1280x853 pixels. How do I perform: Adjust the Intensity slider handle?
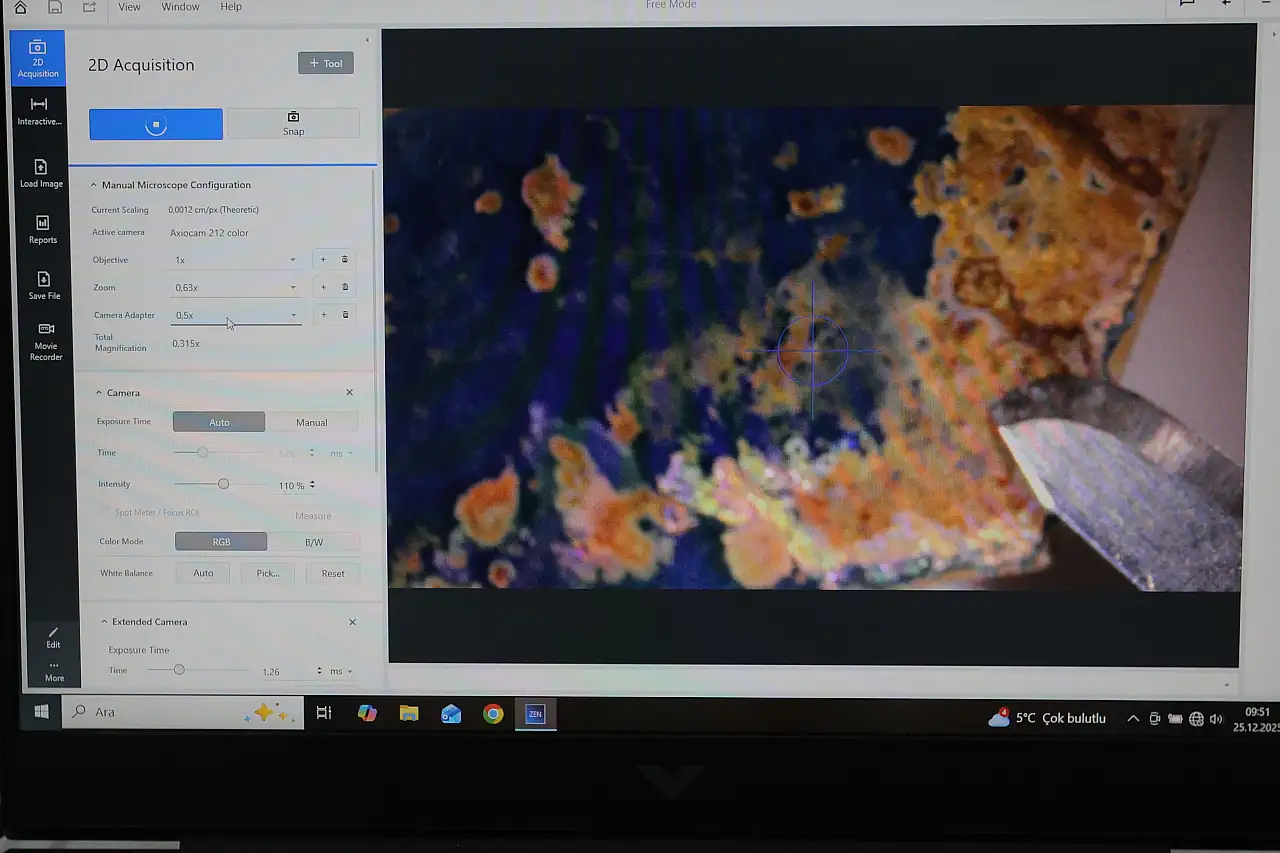[223, 484]
